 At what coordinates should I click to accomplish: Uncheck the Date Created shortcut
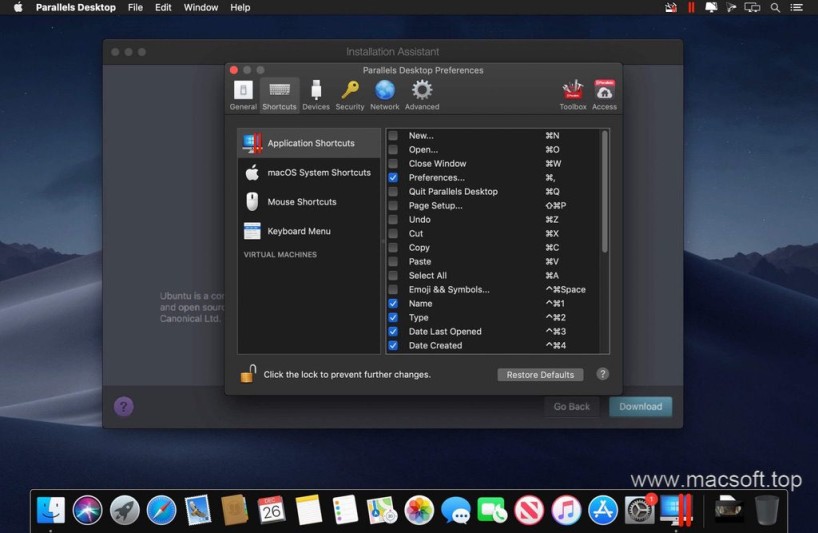393,346
